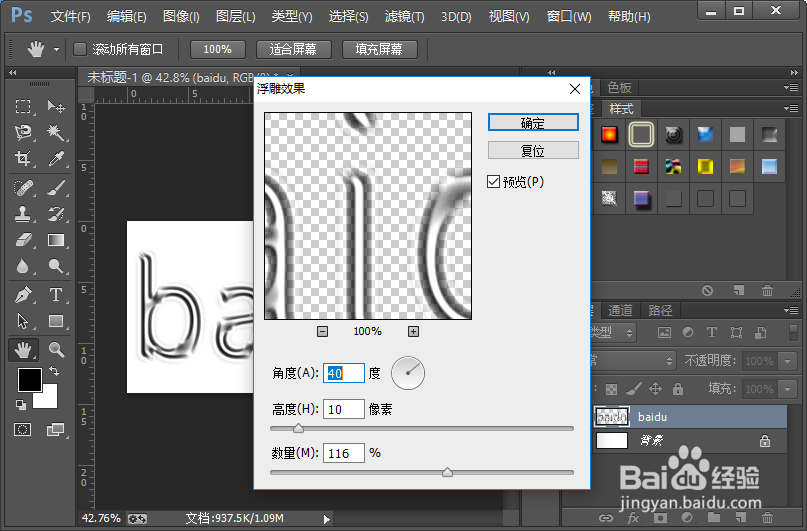Image resolution: width=807 pixels, height=531 pixels.
Task: Select the Clone Stamp tool
Action: point(23,214)
